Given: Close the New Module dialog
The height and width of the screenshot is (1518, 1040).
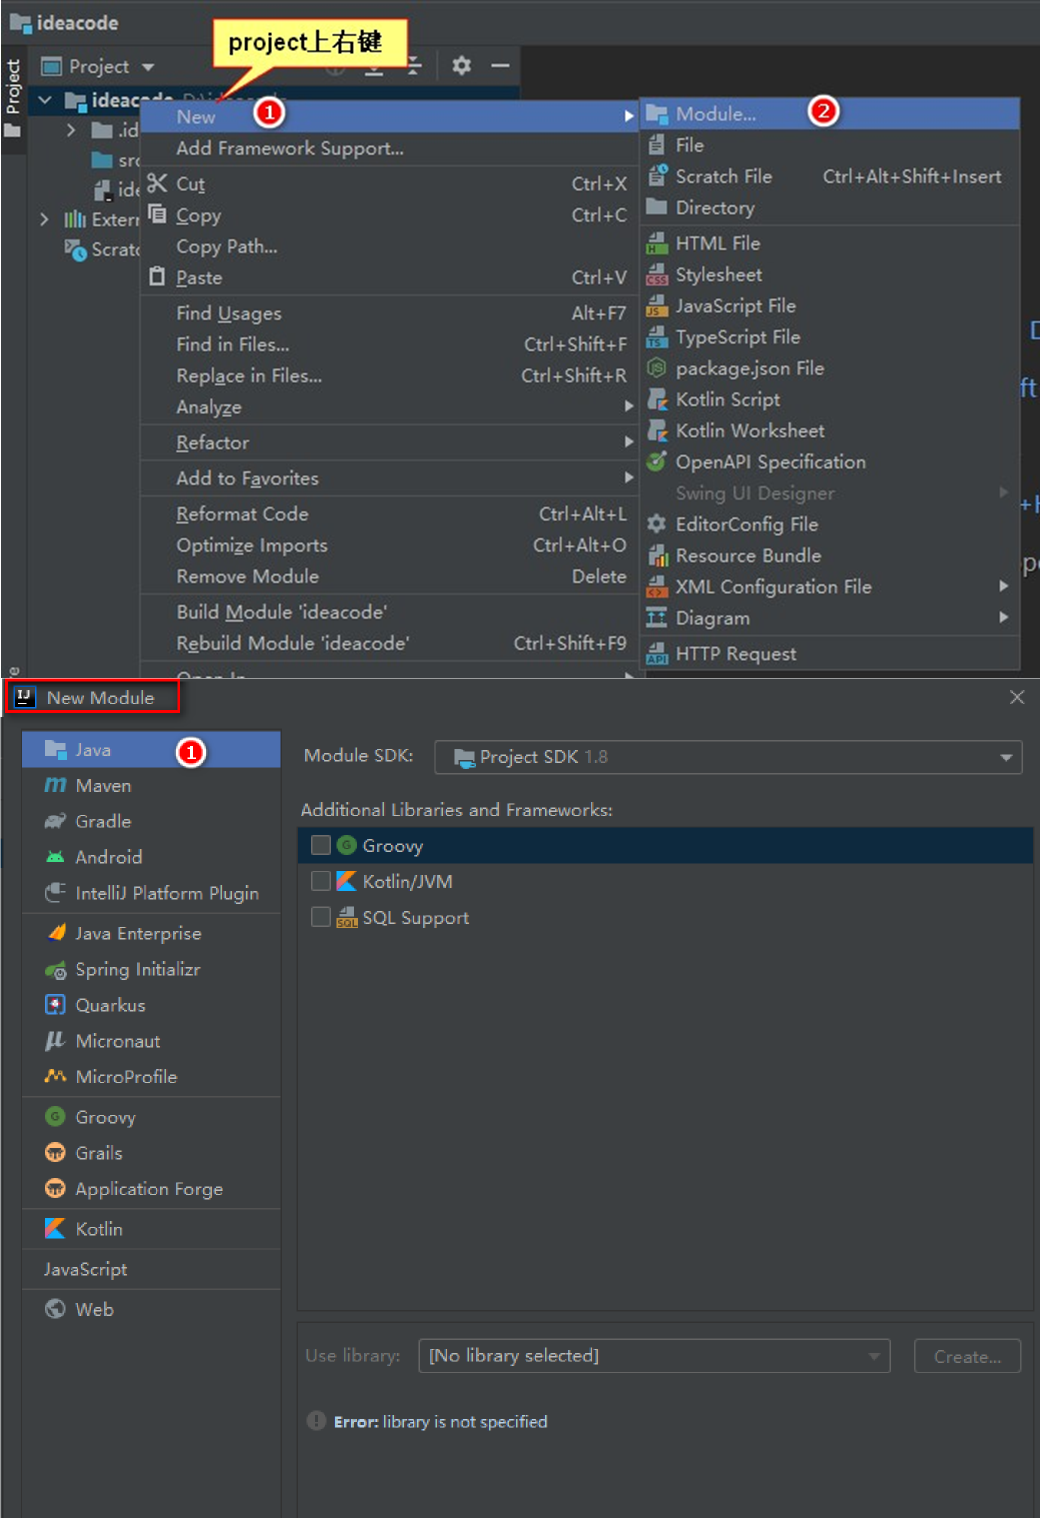Looking at the screenshot, I should point(1017,697).
